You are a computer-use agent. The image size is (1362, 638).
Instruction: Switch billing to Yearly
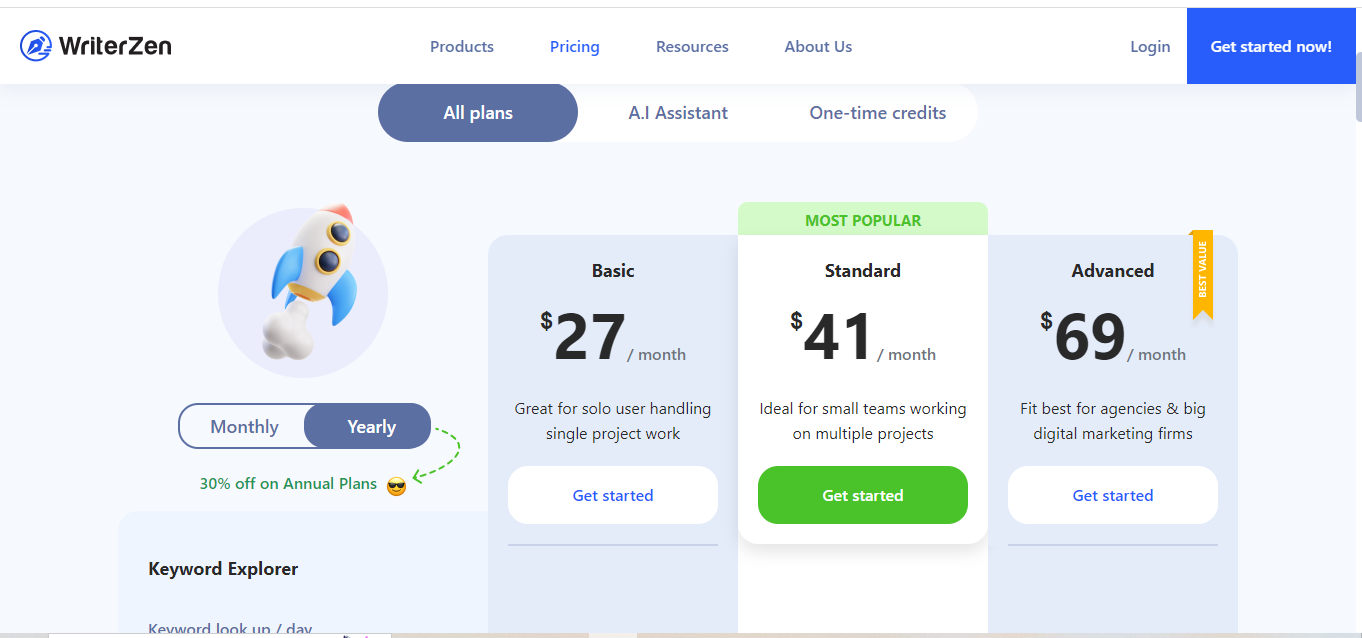371,426
